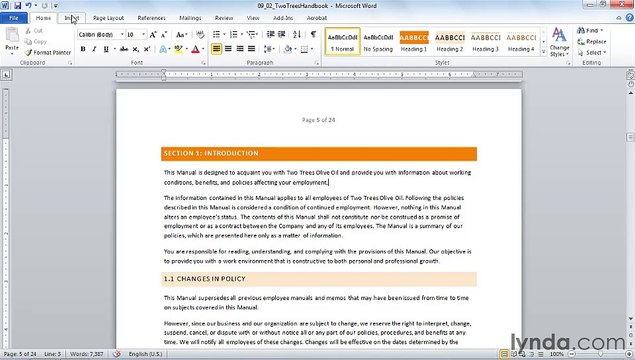Switch to the References tab
The image size is (635, 360).
[x=151, y=18]
